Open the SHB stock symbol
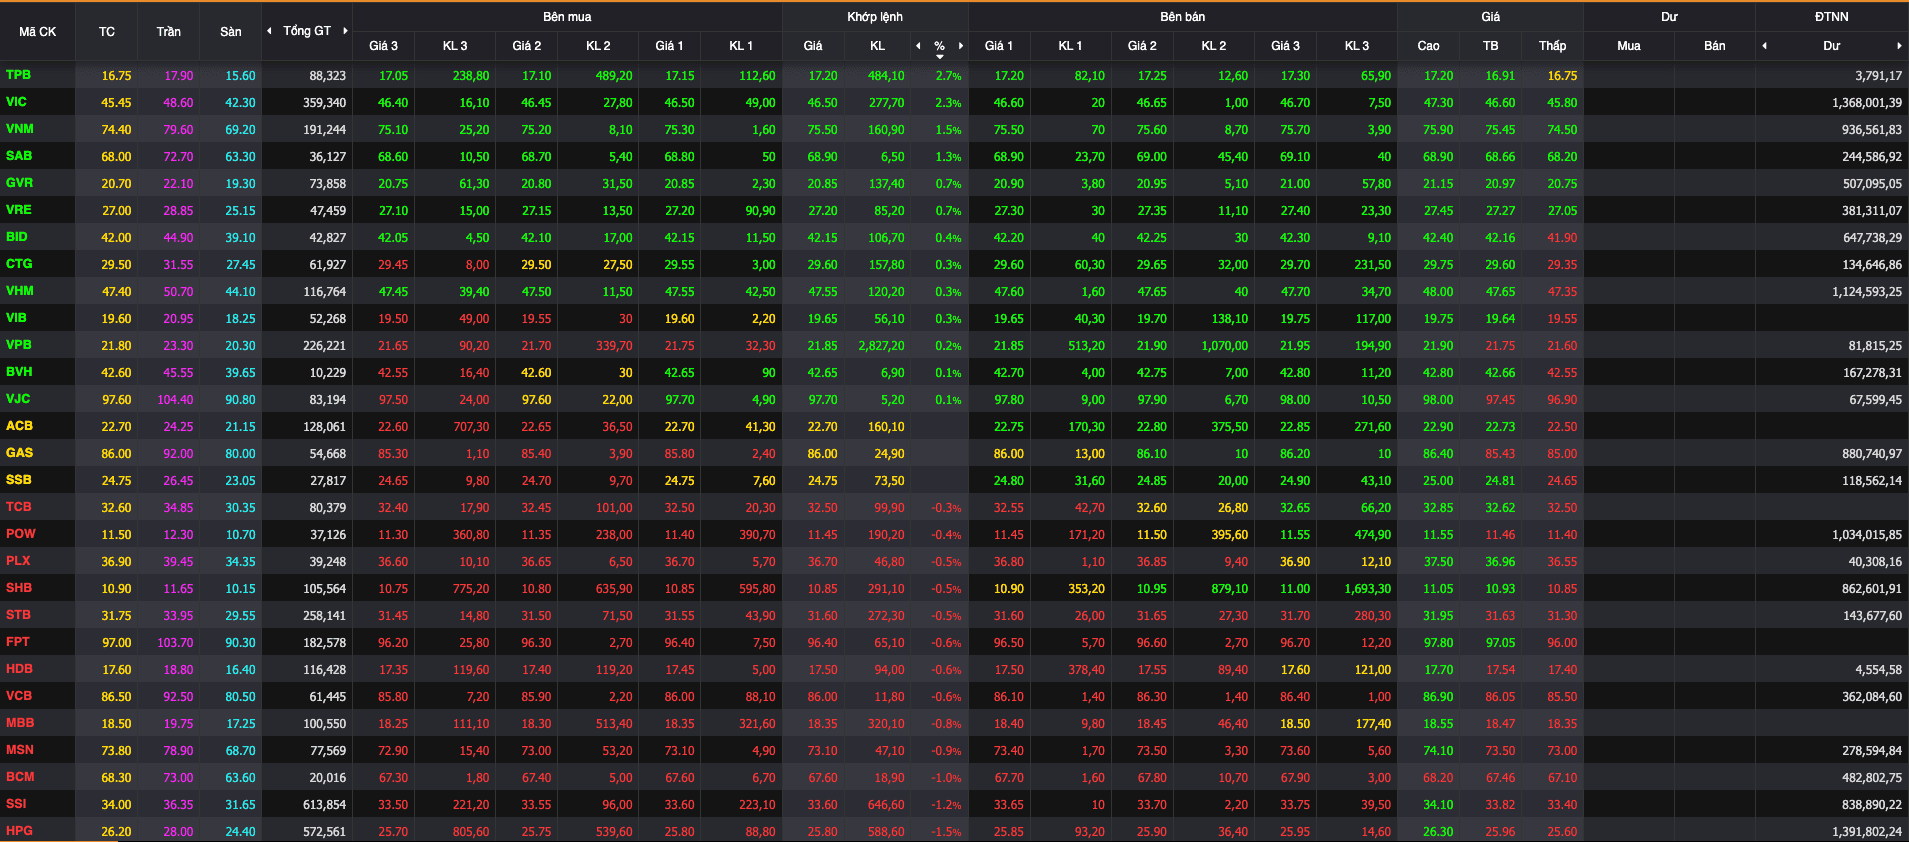 pyautogui.click(x=18, y=588)
